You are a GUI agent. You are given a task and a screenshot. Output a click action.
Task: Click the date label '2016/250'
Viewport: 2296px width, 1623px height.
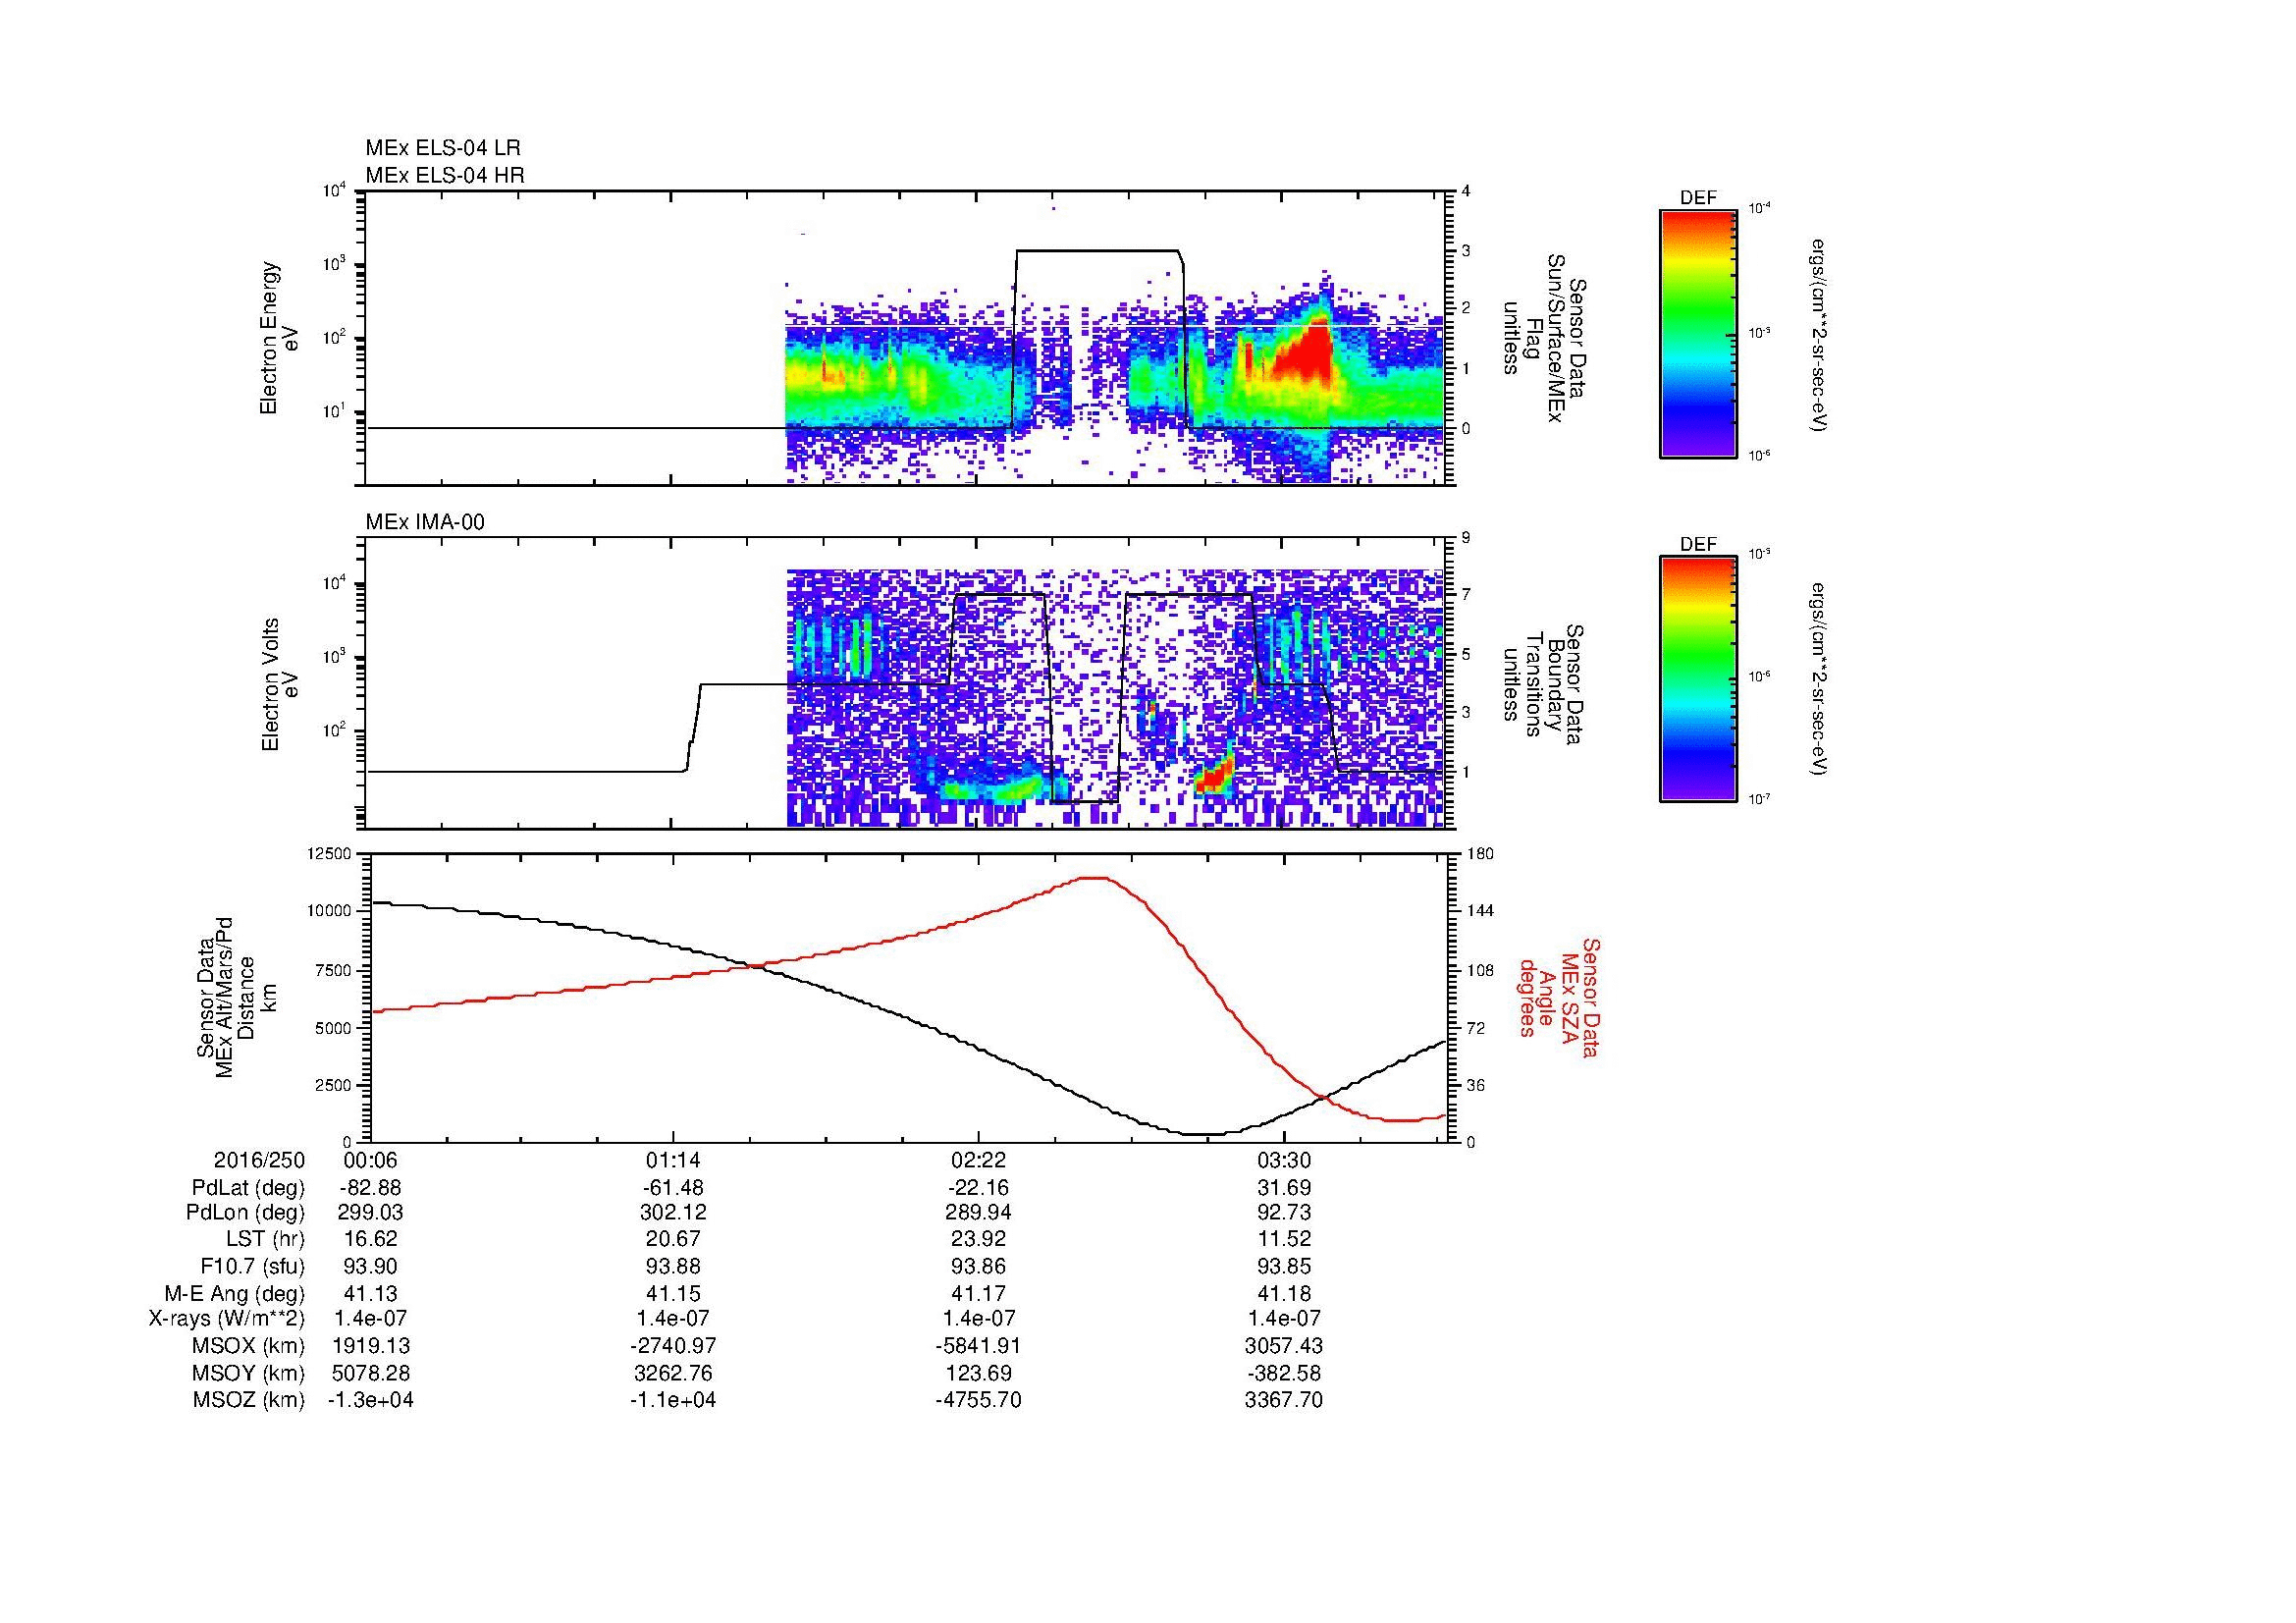[259, 1160]
